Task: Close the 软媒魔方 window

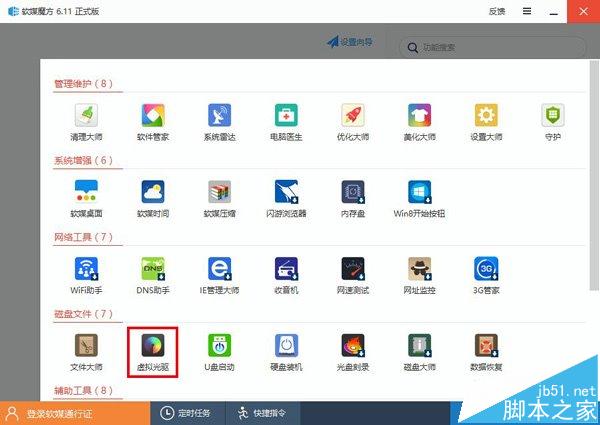Action: click(584, 11)
